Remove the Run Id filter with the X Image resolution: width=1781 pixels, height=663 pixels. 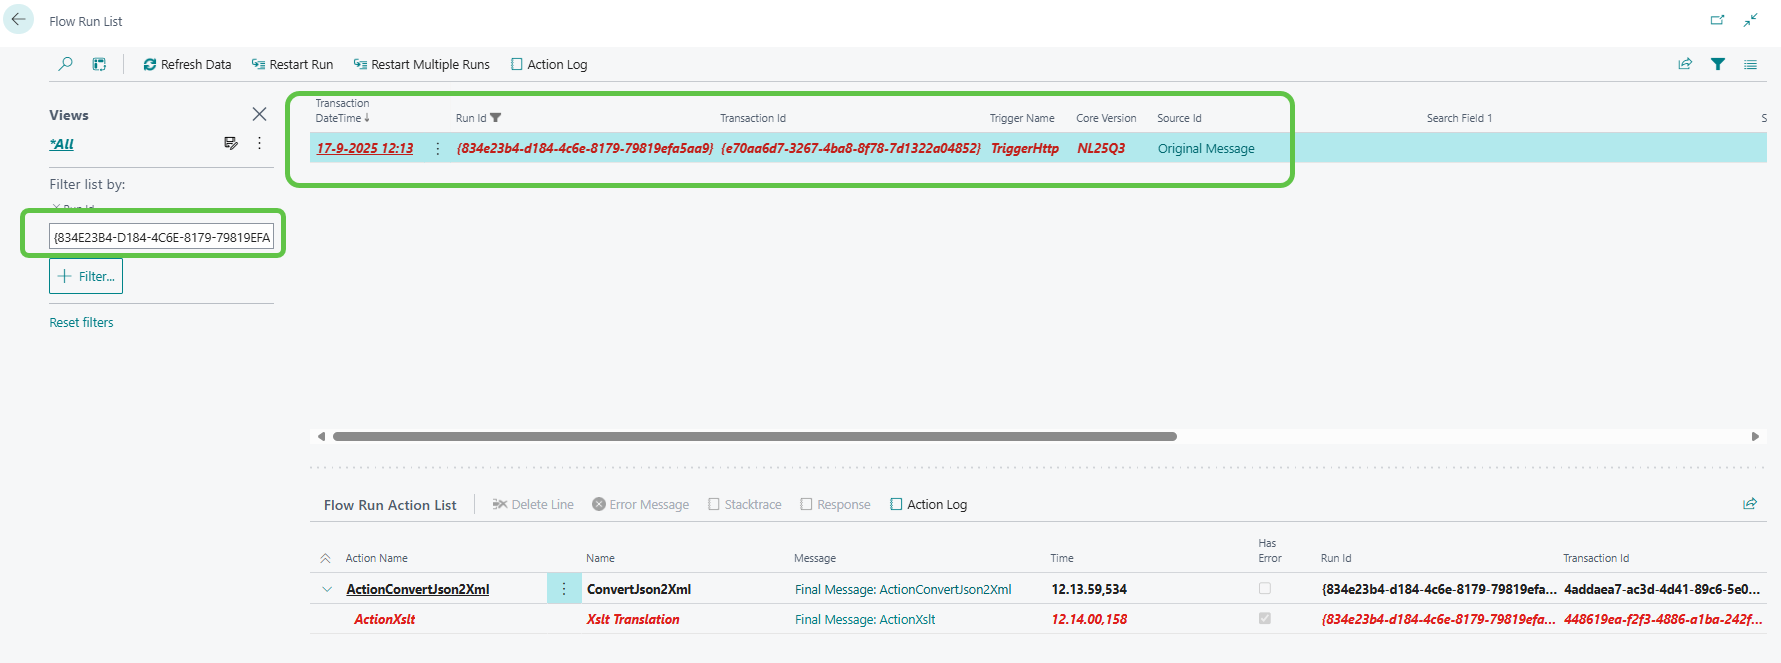coord(56,207)
